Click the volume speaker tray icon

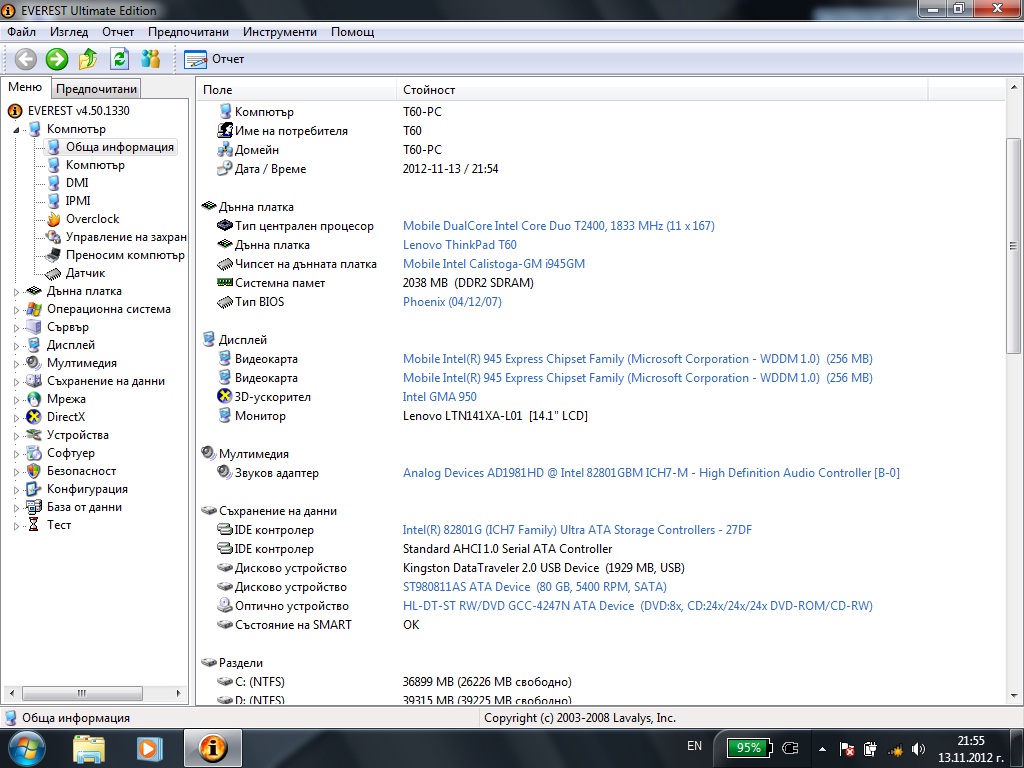point(918,749)
